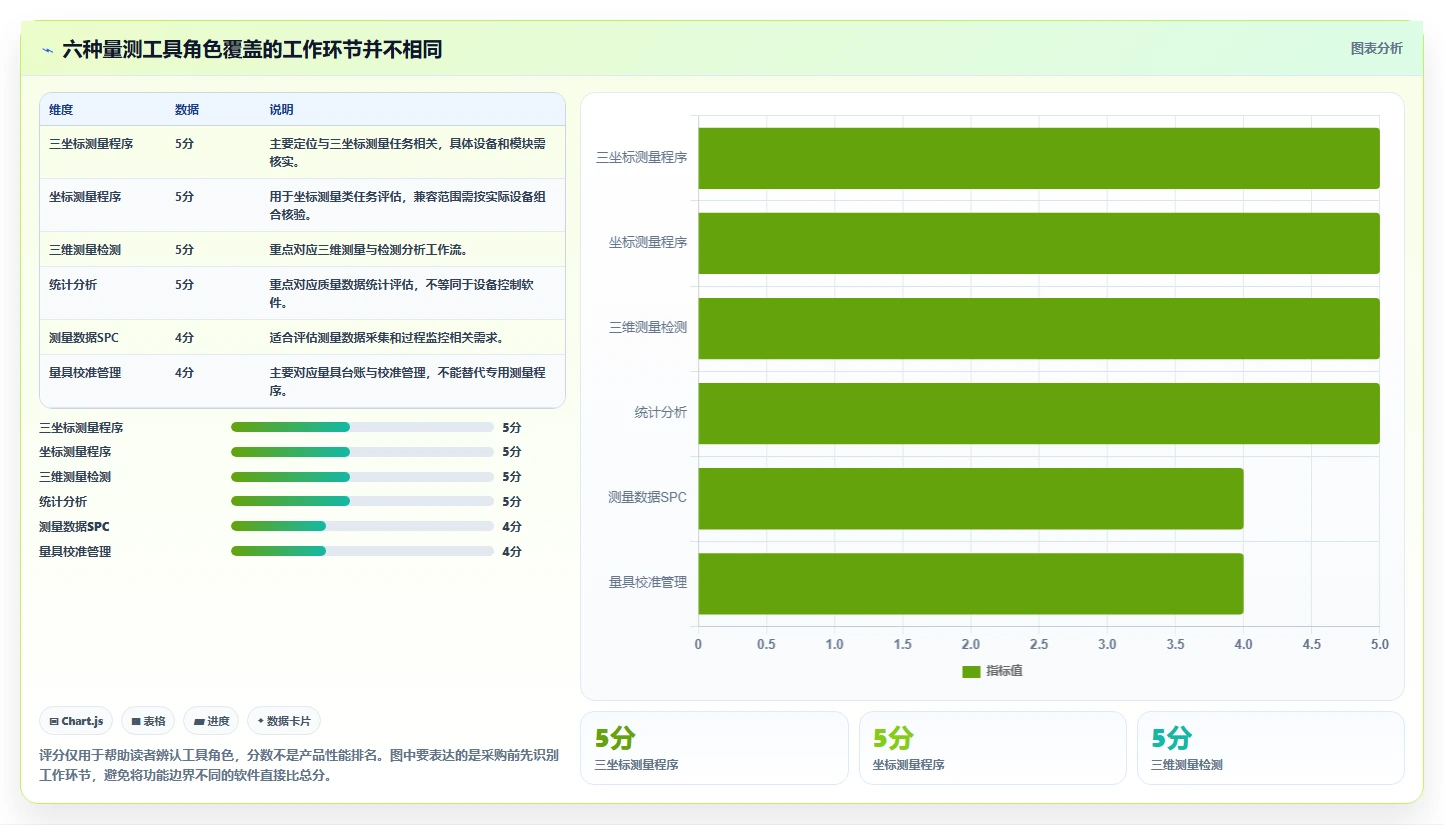Open the 5分 三坐标测量程序 data card

tap(714, 748)
